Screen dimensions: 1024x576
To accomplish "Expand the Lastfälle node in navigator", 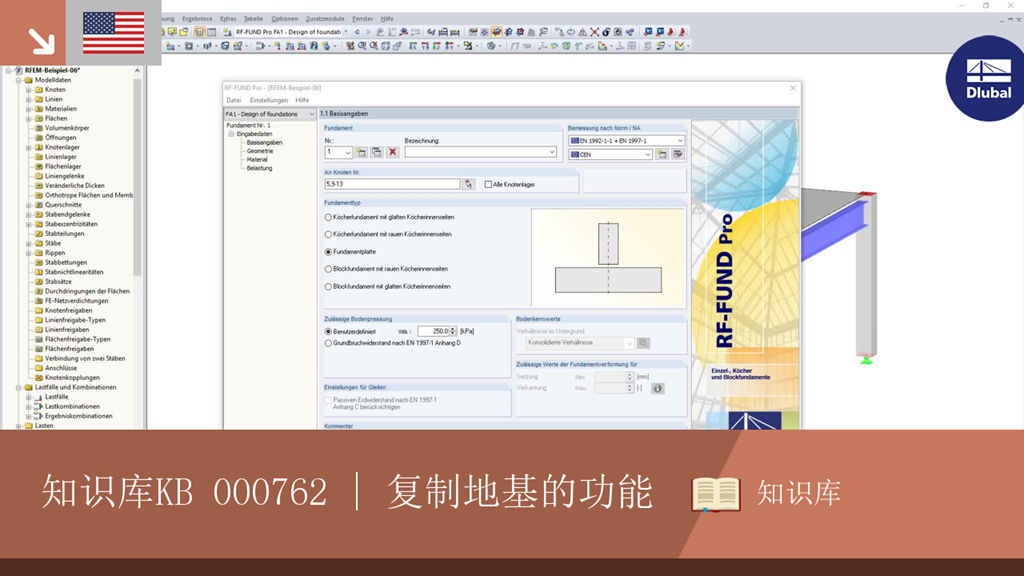I will (28, 396).
